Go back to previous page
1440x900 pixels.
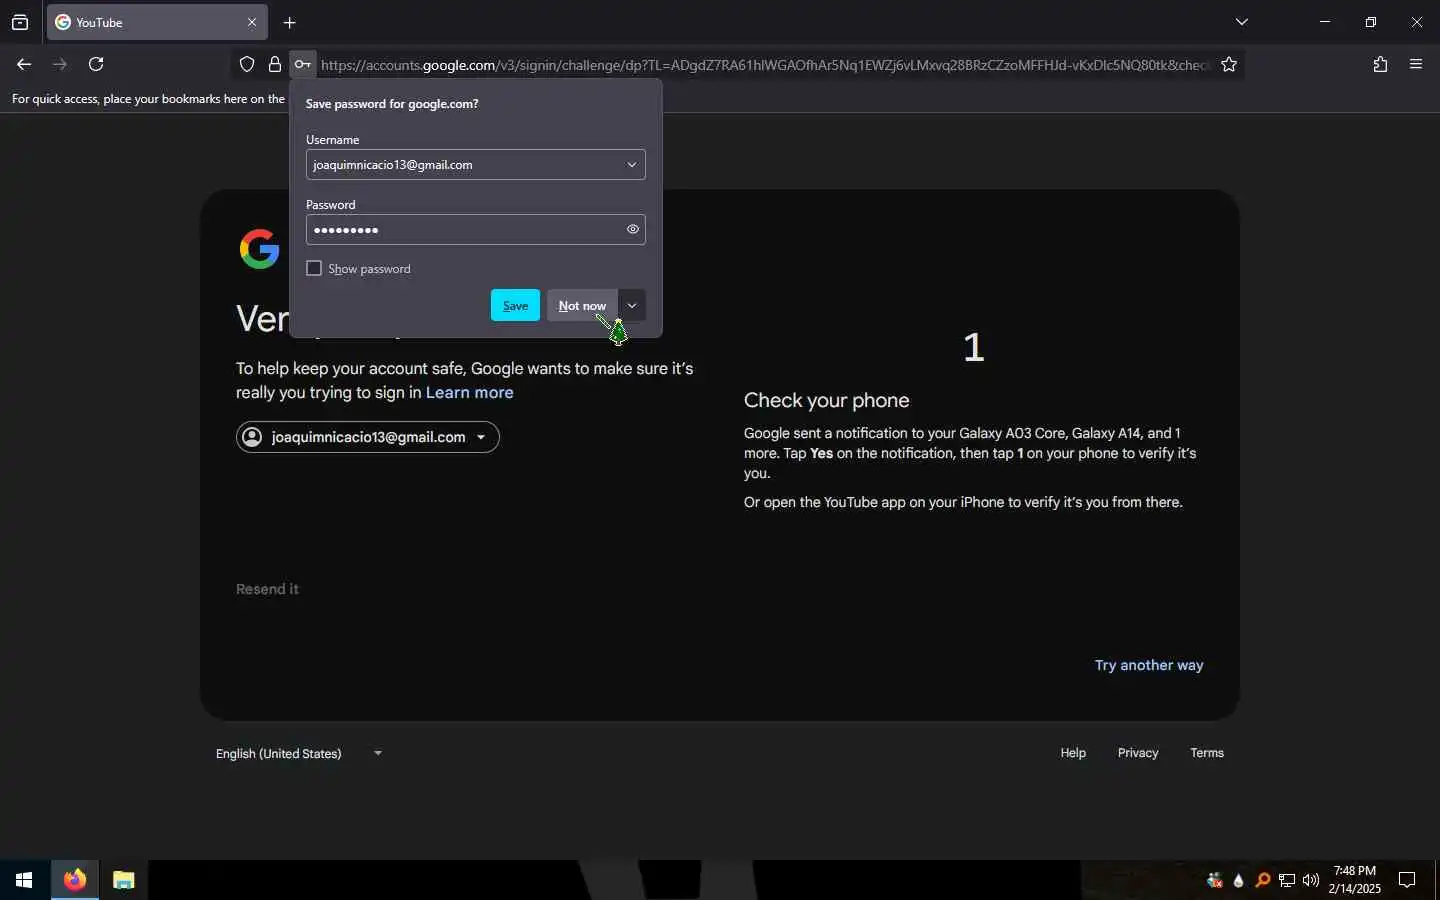click(24, 64)
